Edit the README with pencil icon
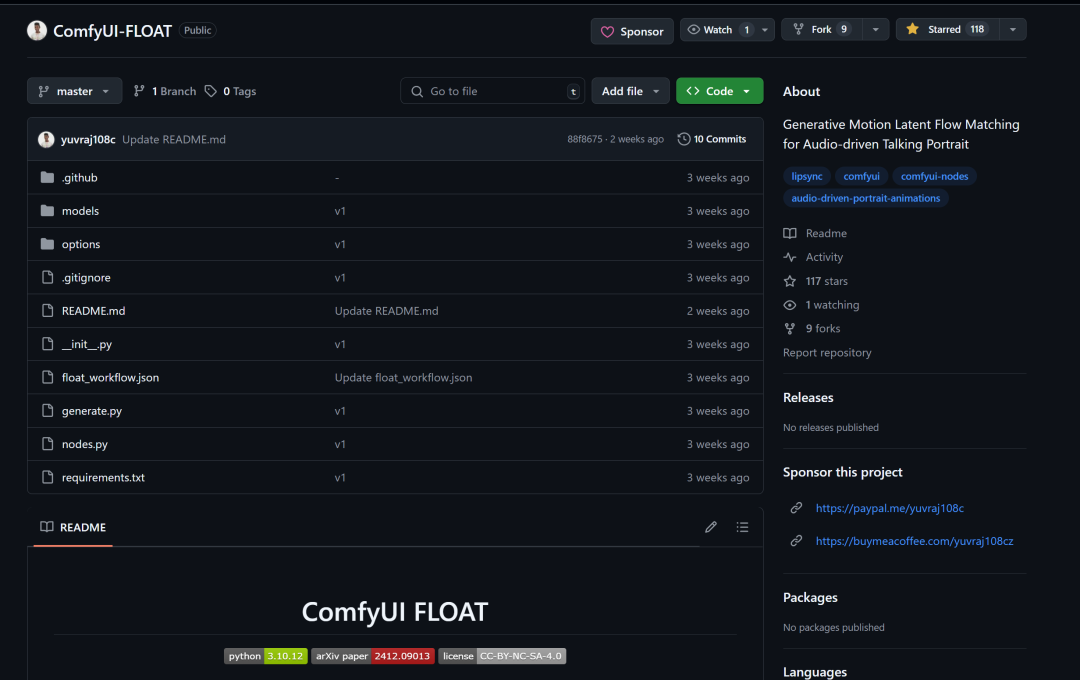Screen dimensions: 1080x680 (711, 527)
